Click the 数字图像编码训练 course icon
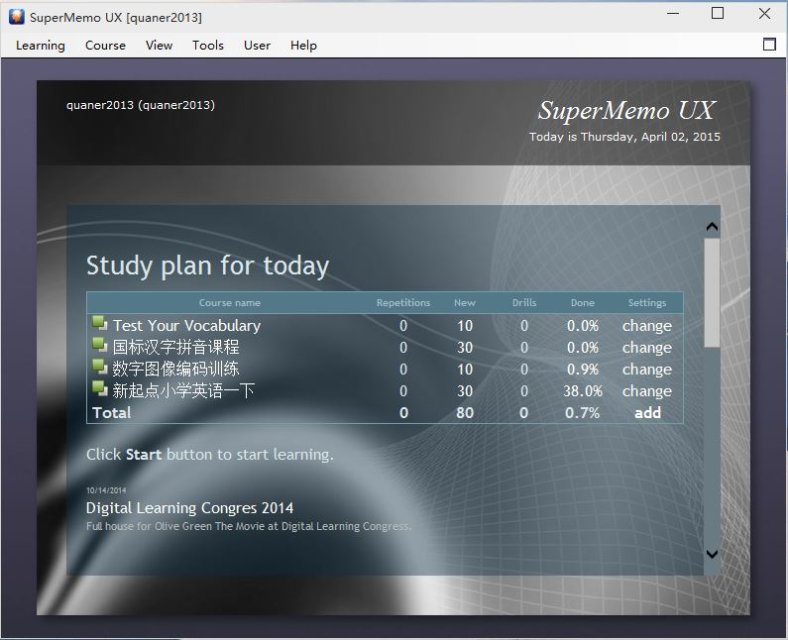Screen dimensions: 788x640 100,367
